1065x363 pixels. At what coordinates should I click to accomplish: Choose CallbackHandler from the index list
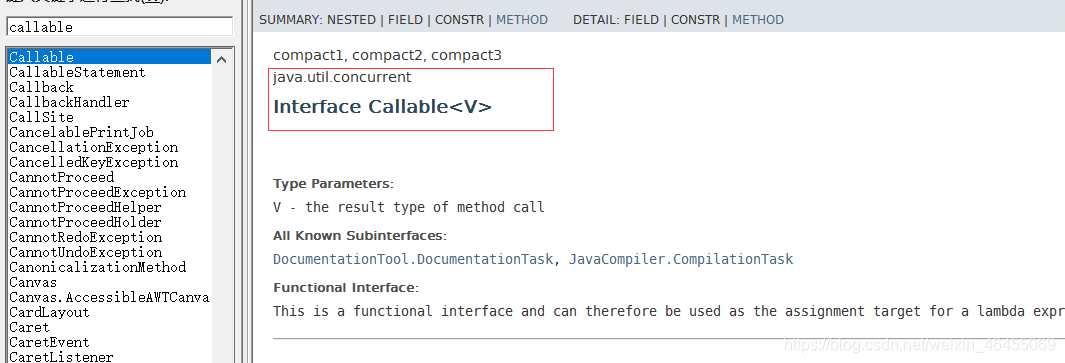[69, 102]
